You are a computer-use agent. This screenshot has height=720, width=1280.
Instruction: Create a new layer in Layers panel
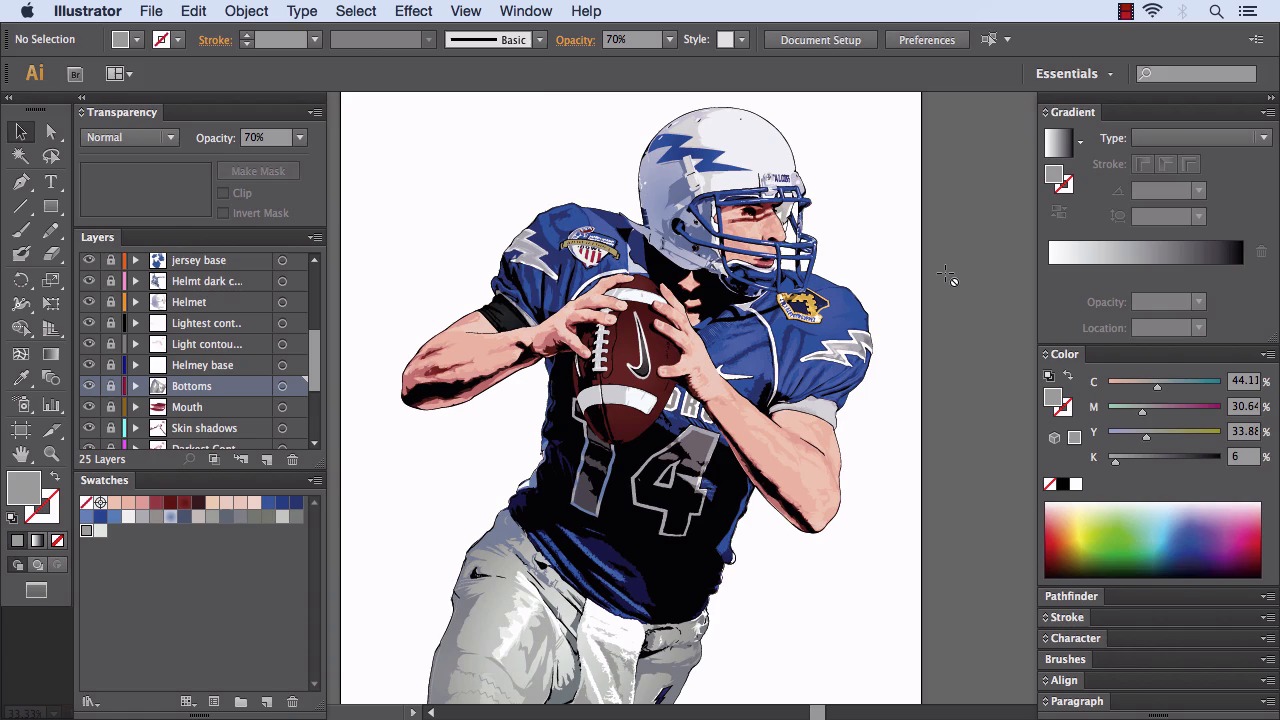tap(267, 460)
